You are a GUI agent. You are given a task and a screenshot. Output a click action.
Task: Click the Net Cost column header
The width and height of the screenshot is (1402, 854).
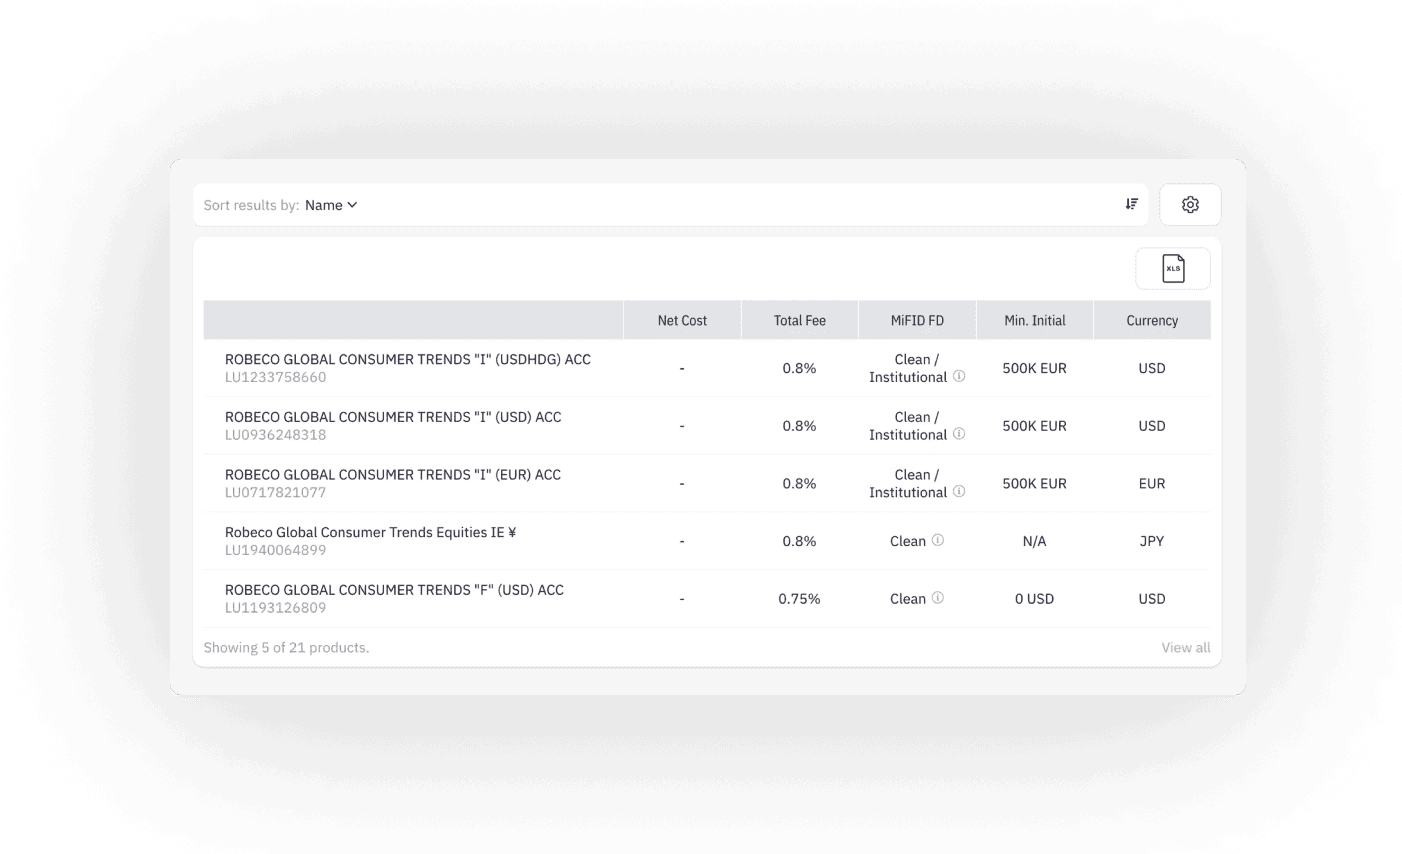coord(682,320)
